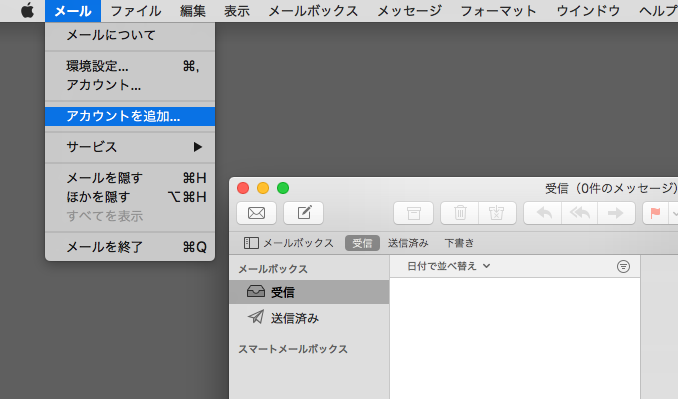Open the 表示 menu in menu bar
Screen dimensions: 678x399
(237, 11)
